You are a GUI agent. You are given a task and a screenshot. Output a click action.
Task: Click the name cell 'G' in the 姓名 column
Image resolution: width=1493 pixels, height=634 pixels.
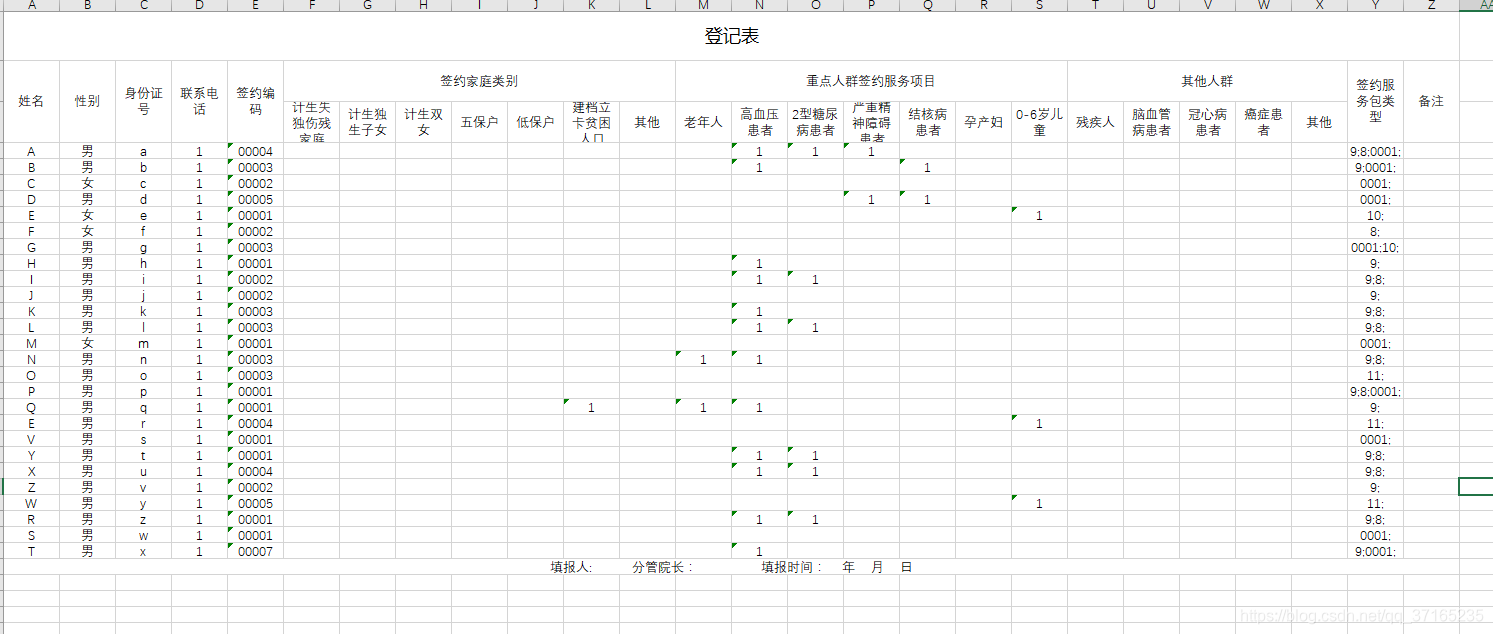pyautogui.click(x=31, y=247)
